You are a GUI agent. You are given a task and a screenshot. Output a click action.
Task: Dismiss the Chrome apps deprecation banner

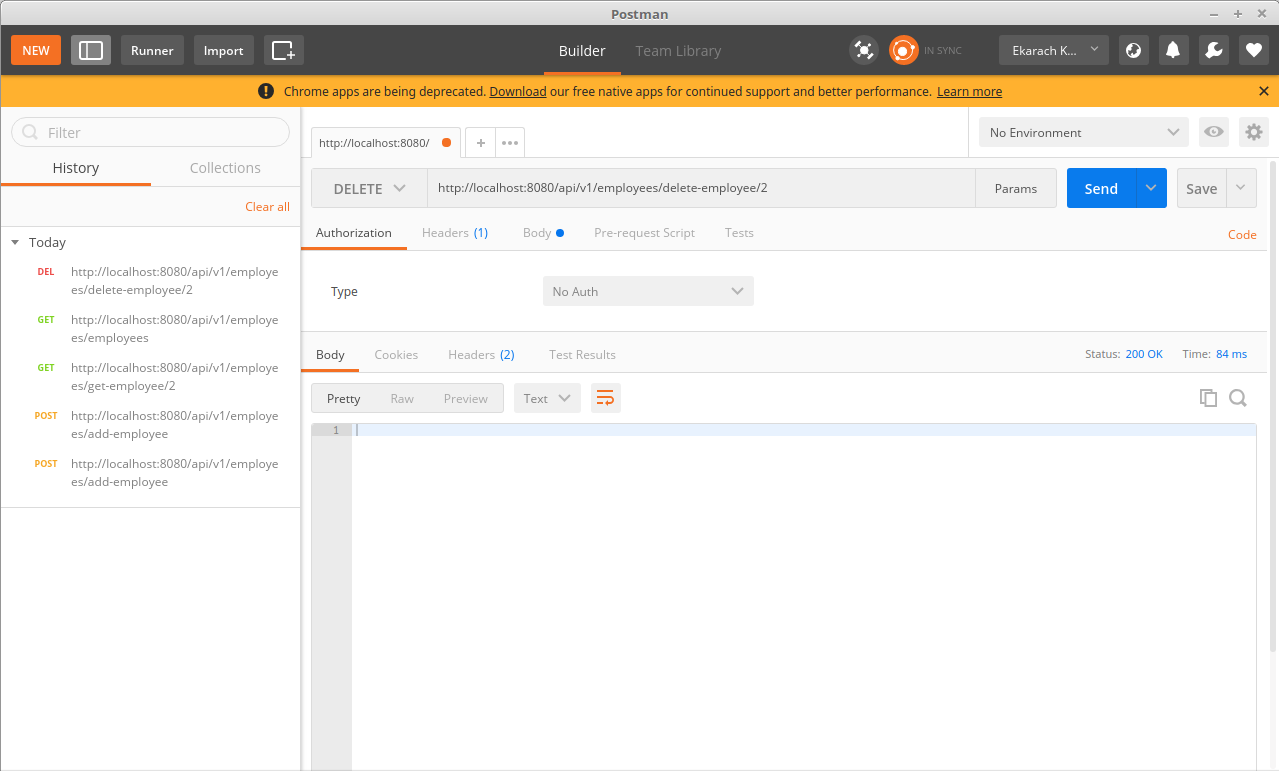coord(1264,91)
